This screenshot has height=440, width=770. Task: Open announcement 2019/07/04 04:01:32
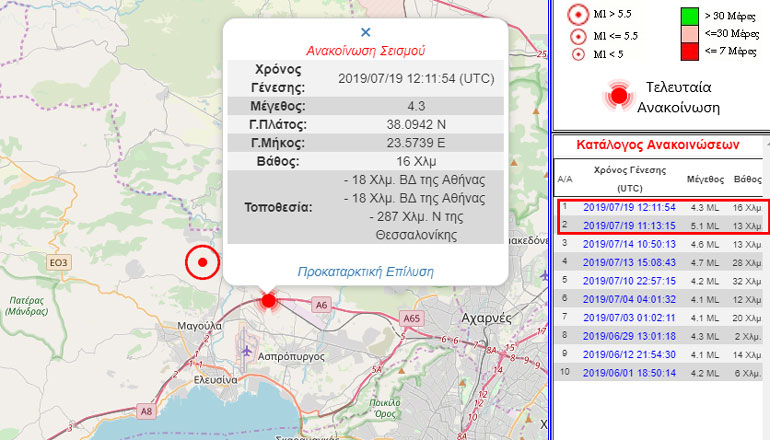629,300
